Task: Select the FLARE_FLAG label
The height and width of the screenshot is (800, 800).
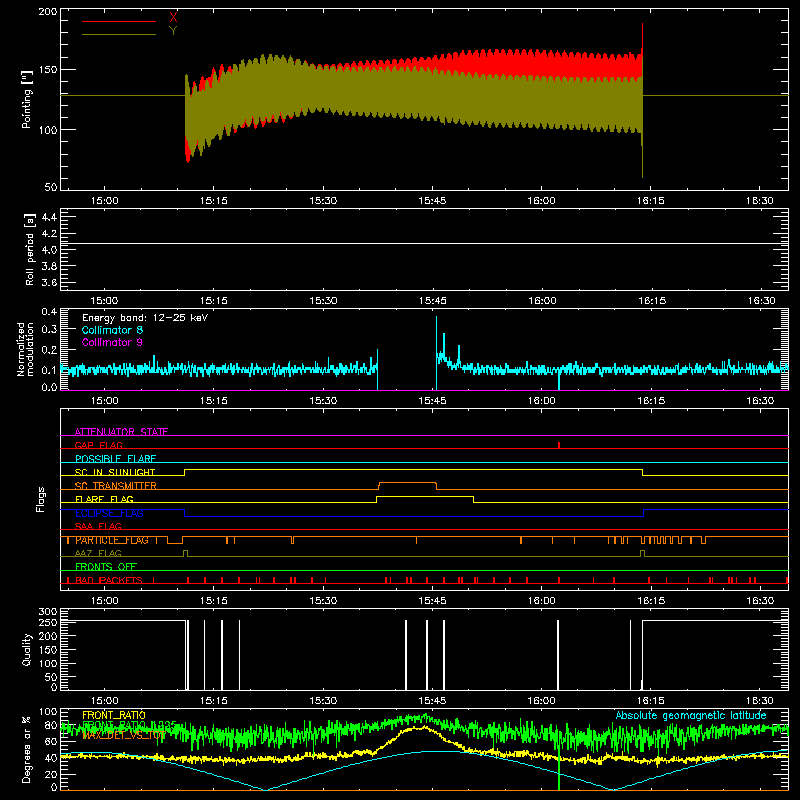Action: pos(104,499)
